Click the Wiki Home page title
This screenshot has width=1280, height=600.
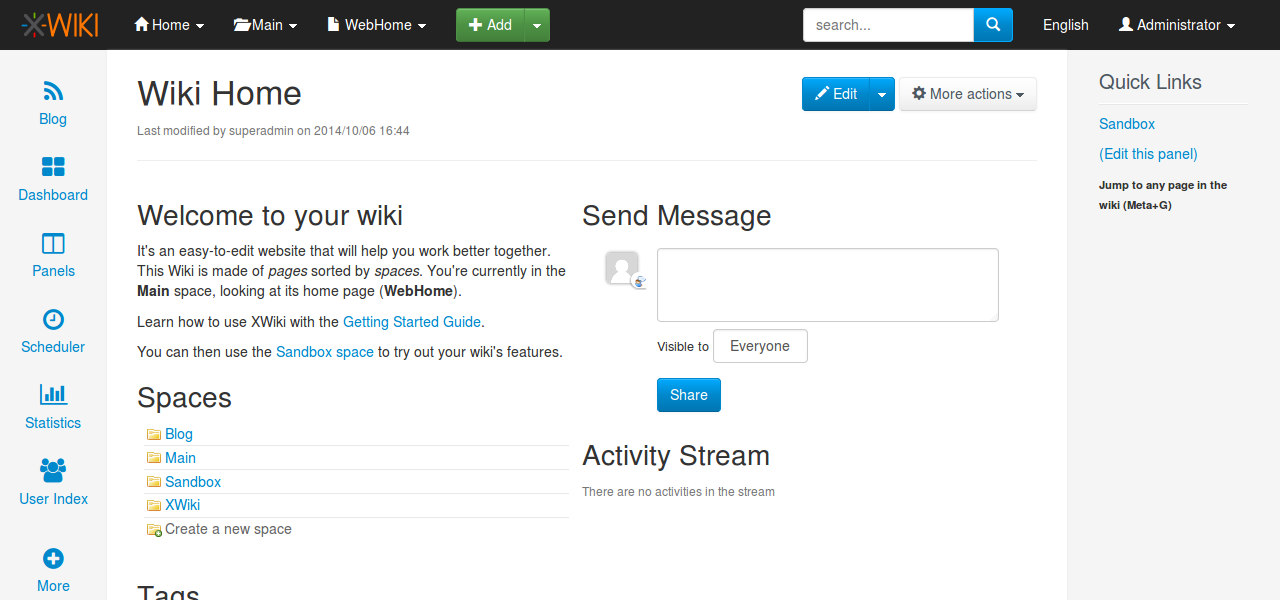coord(219,93)
